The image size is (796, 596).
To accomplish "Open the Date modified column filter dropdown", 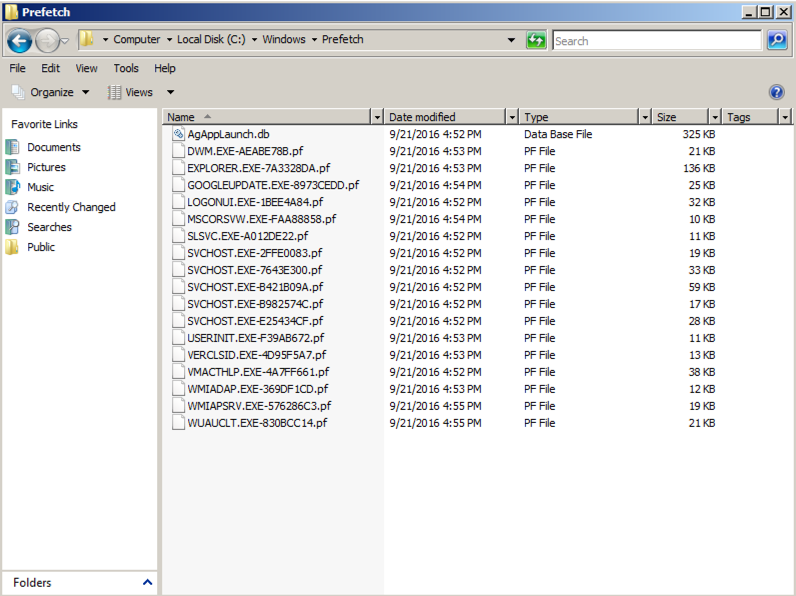I will point(512,117).
